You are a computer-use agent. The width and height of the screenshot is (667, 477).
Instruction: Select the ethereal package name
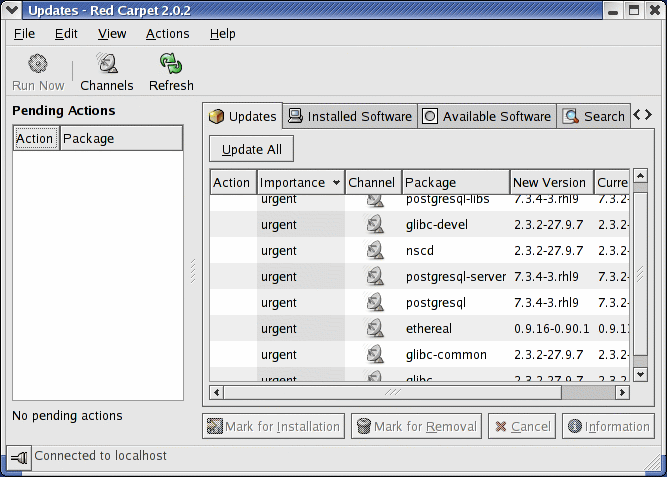tap(429, 328)
